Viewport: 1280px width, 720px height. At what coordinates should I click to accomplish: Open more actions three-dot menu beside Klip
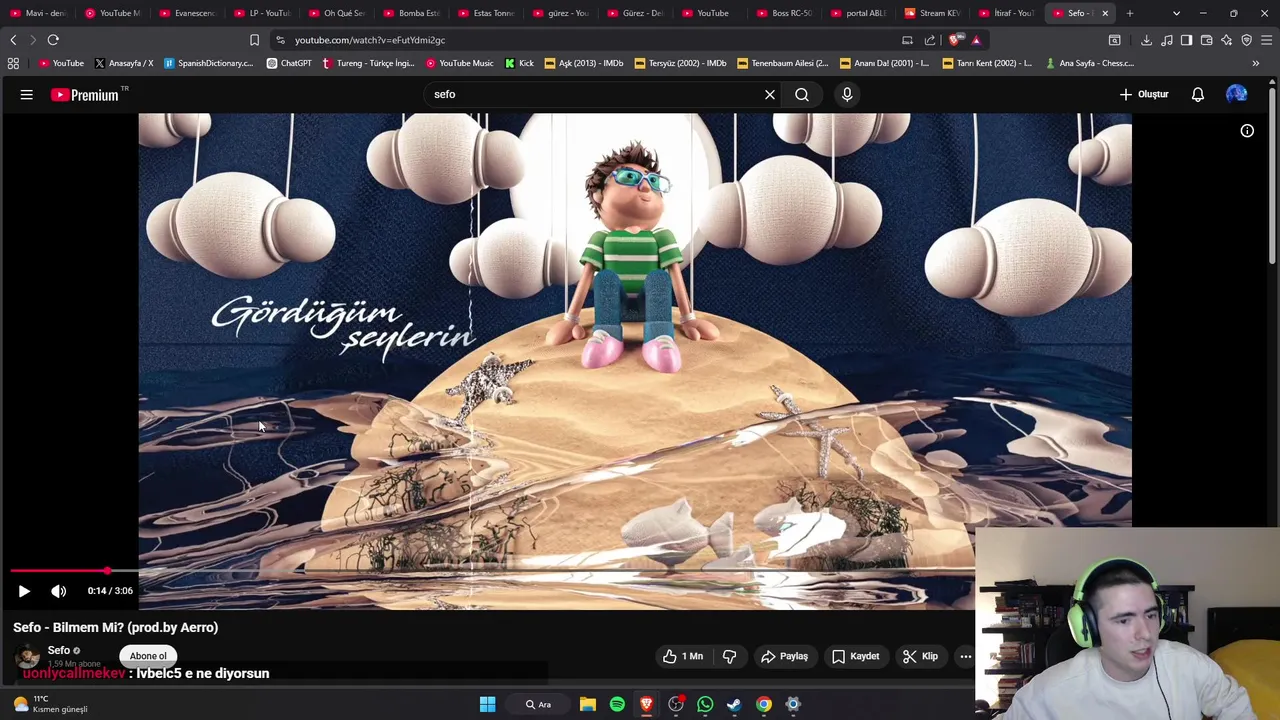[x=966, y=657]
